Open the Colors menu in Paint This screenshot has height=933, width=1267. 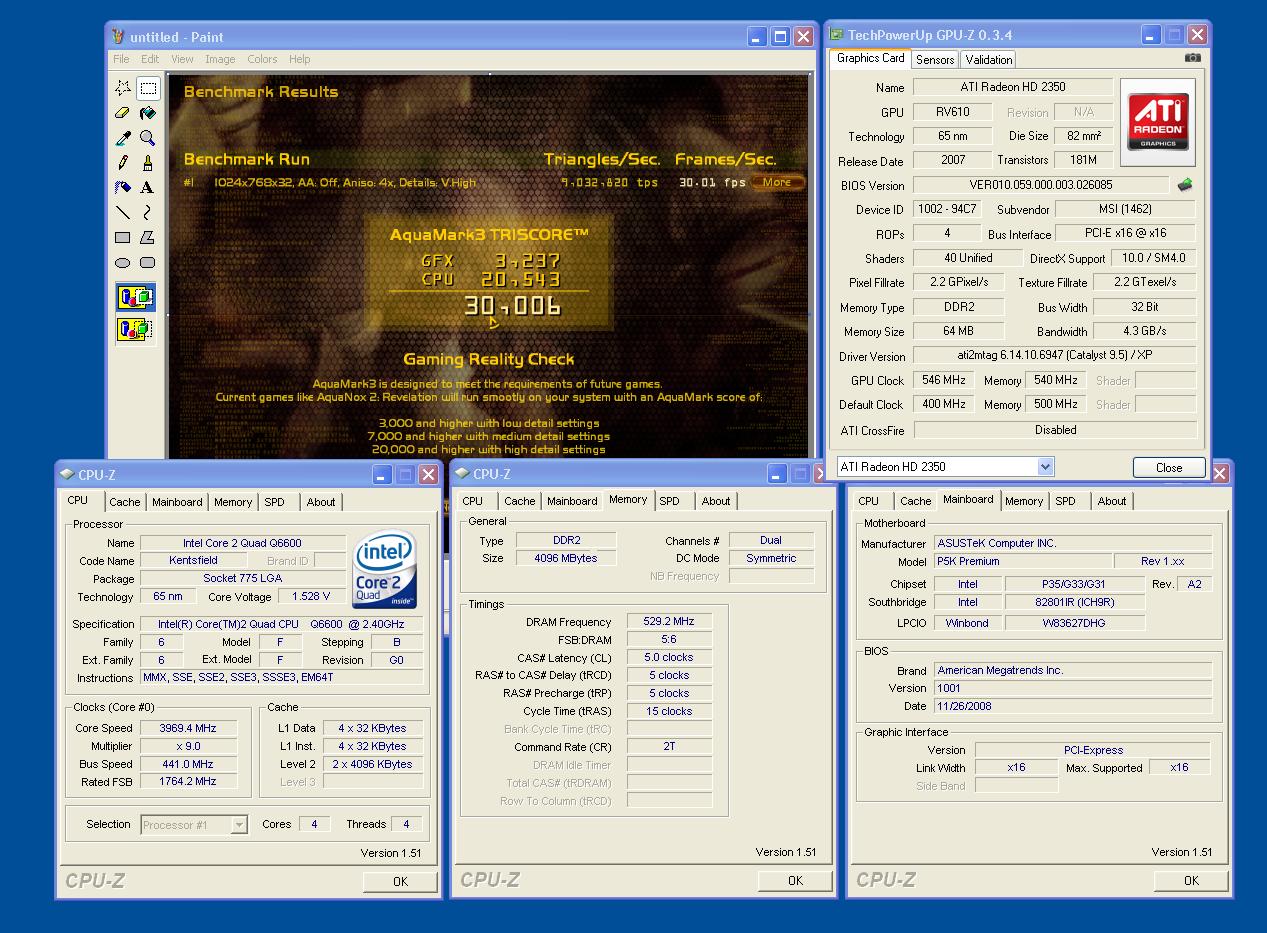tap(263, 60)
